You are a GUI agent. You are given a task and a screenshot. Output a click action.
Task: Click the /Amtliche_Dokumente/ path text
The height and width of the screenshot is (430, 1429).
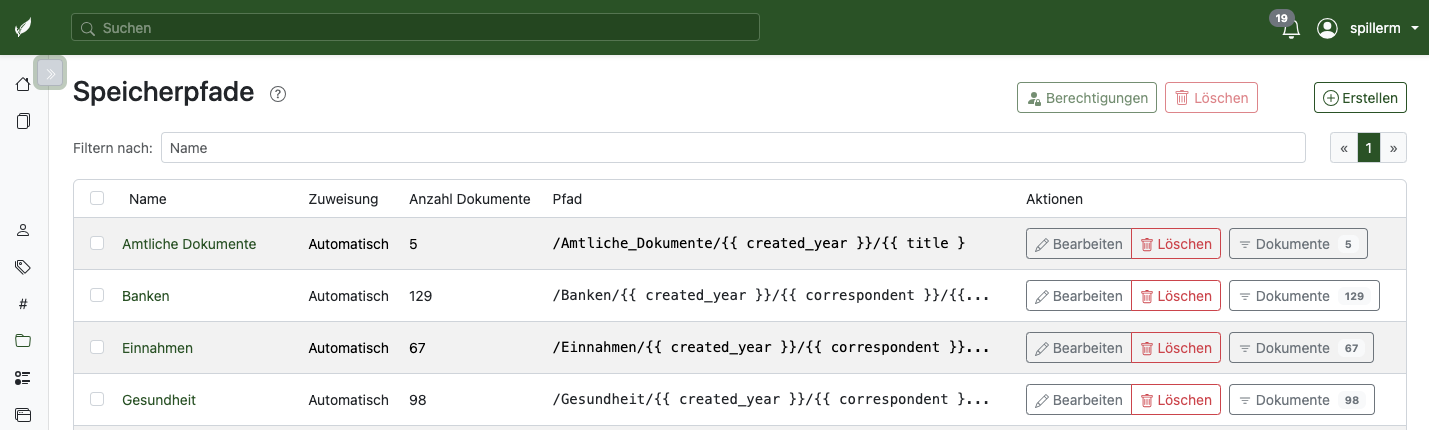tap(759, 244)
